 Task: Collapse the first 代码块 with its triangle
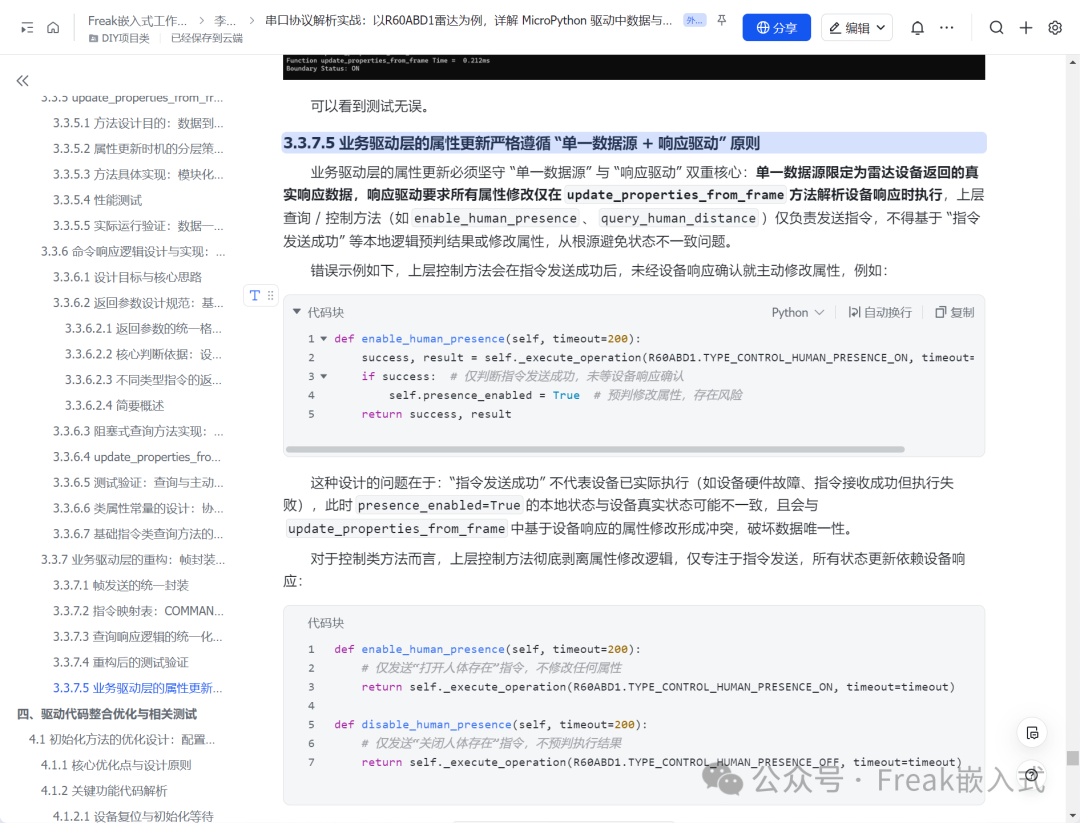(x=297, y=312)
